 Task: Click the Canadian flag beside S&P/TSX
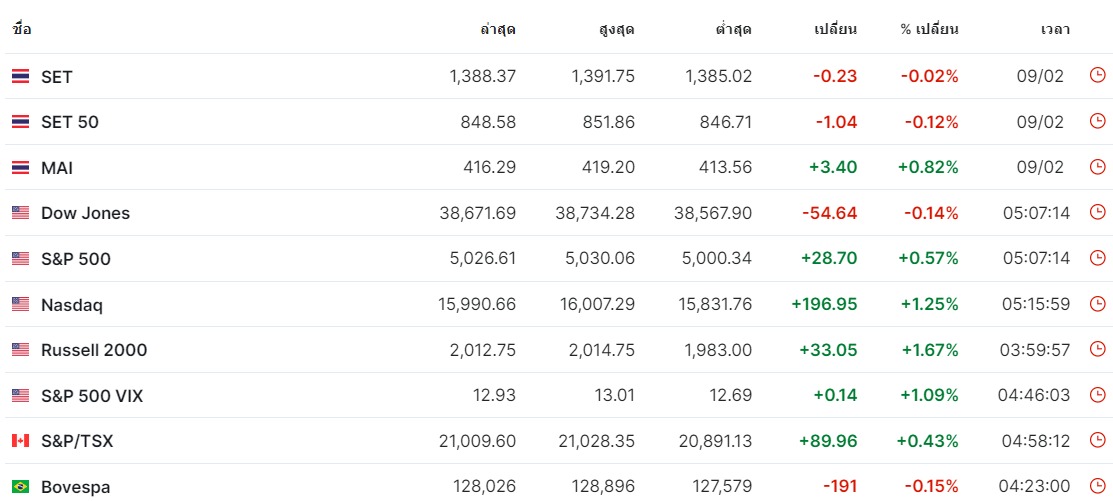pos(21,441)
